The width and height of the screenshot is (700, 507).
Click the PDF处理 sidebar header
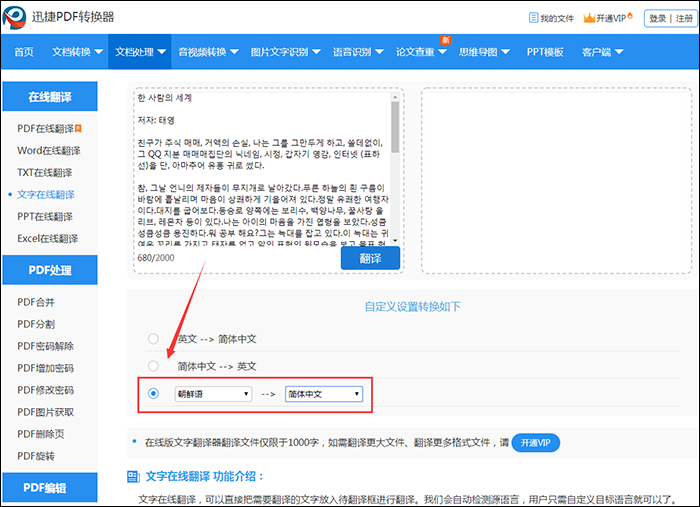pyautogui.click(x=50, y=270)
